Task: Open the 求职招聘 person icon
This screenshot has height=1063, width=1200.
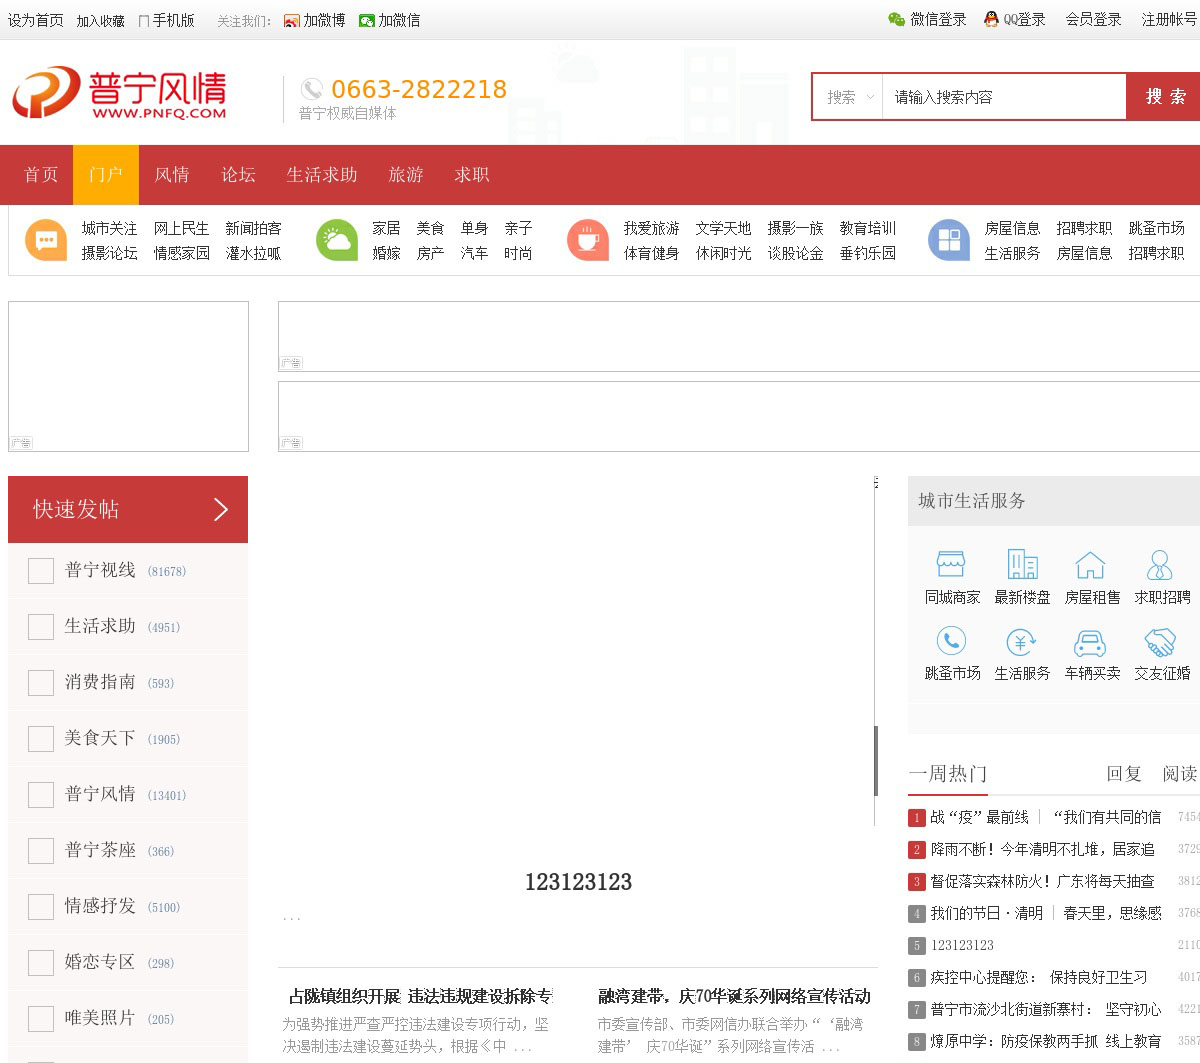Action: (1160, 565)
